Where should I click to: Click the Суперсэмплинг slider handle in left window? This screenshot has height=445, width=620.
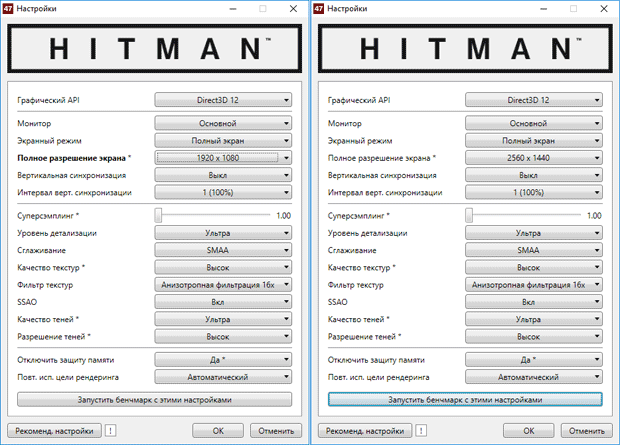coord(158,215)
